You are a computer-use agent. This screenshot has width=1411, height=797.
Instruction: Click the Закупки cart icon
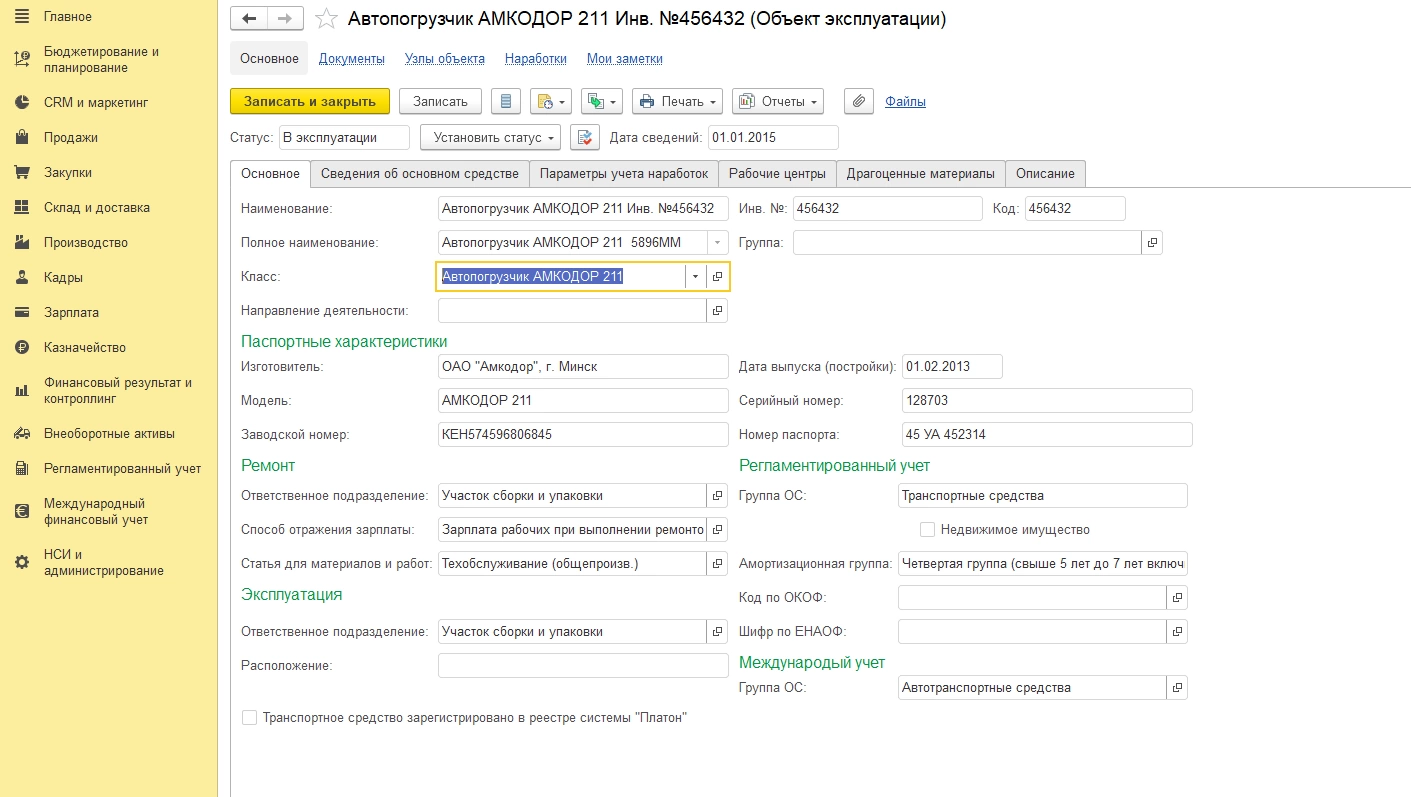[22, 172]
